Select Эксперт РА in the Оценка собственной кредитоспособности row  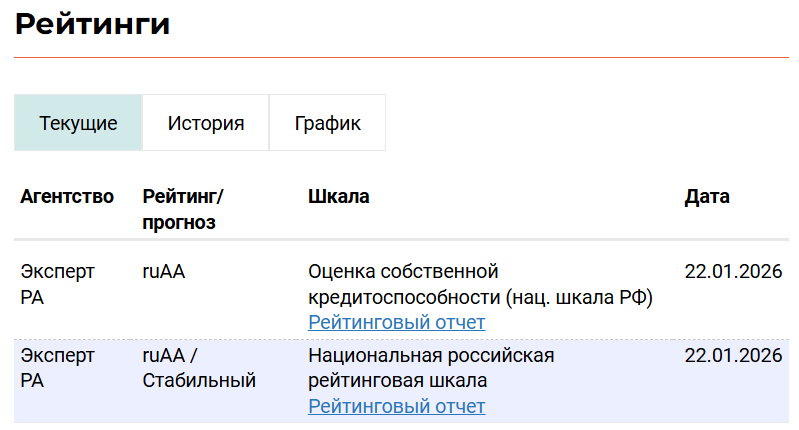pyautogui.click(x=57, y=284)
